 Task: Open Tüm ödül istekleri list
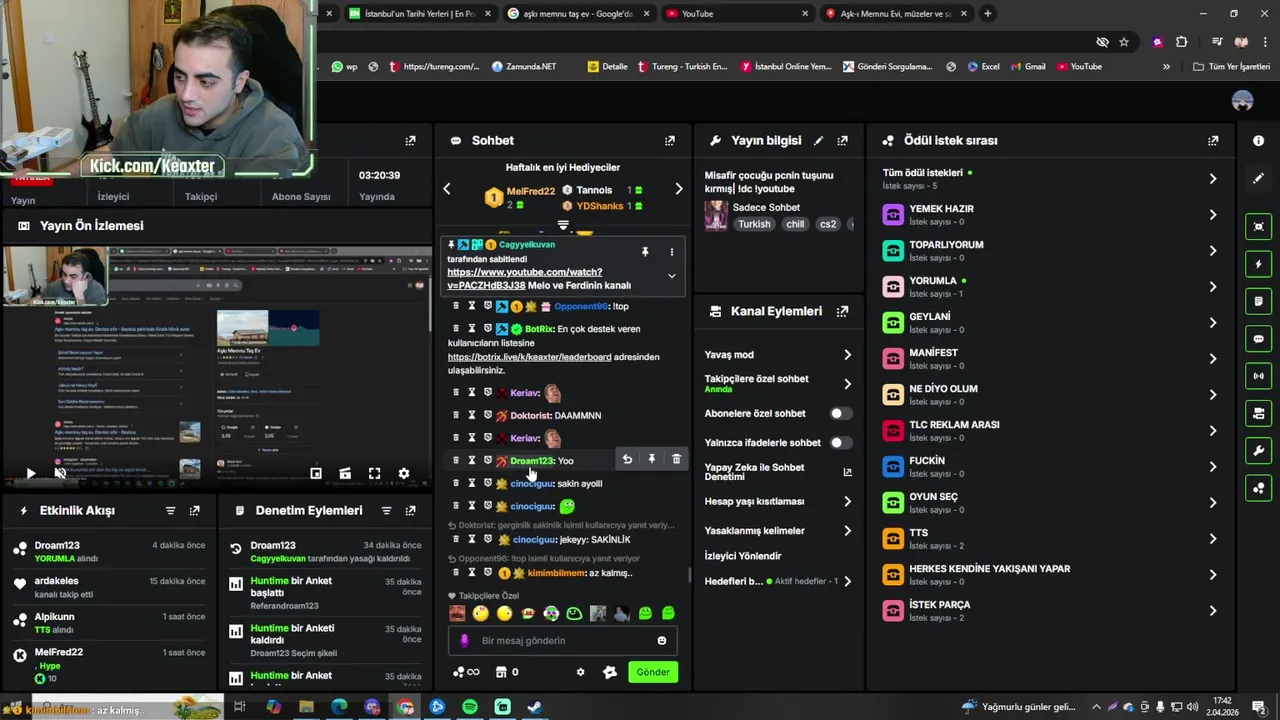[1051, 179]
